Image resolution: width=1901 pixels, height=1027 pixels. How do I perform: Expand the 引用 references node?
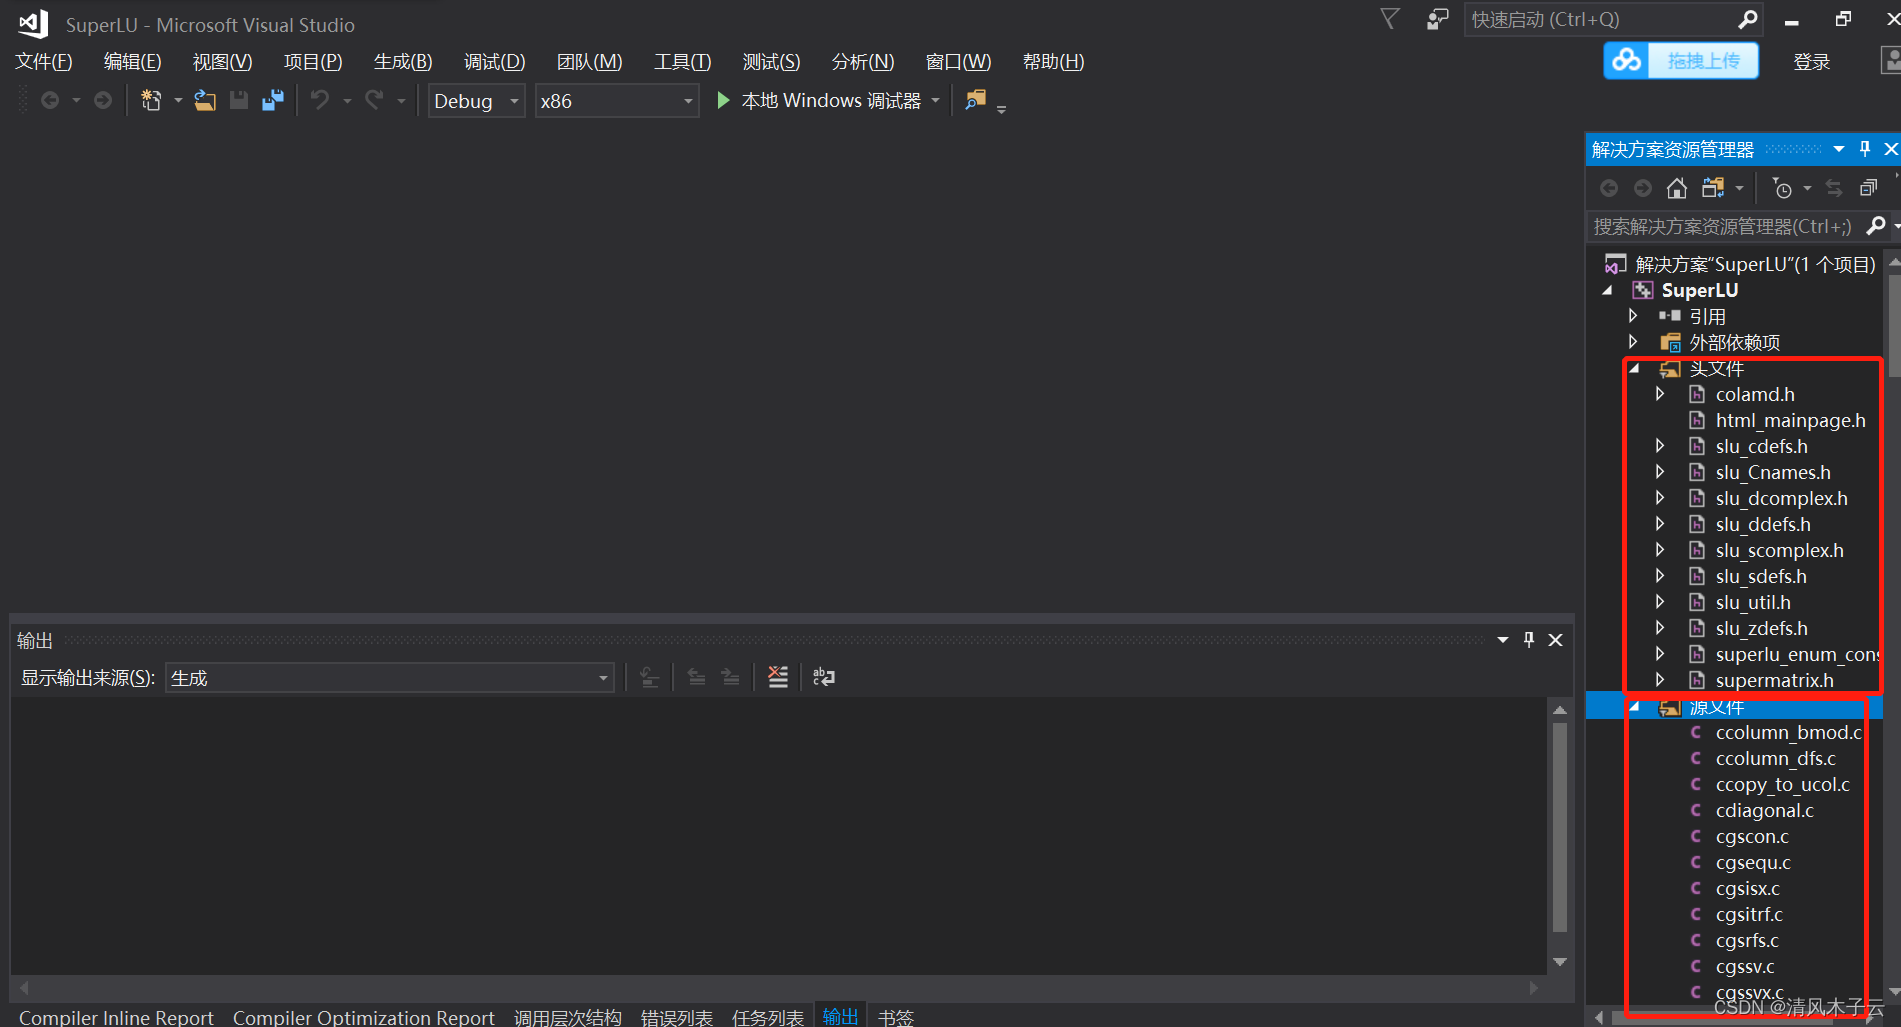click(1633, 316)
